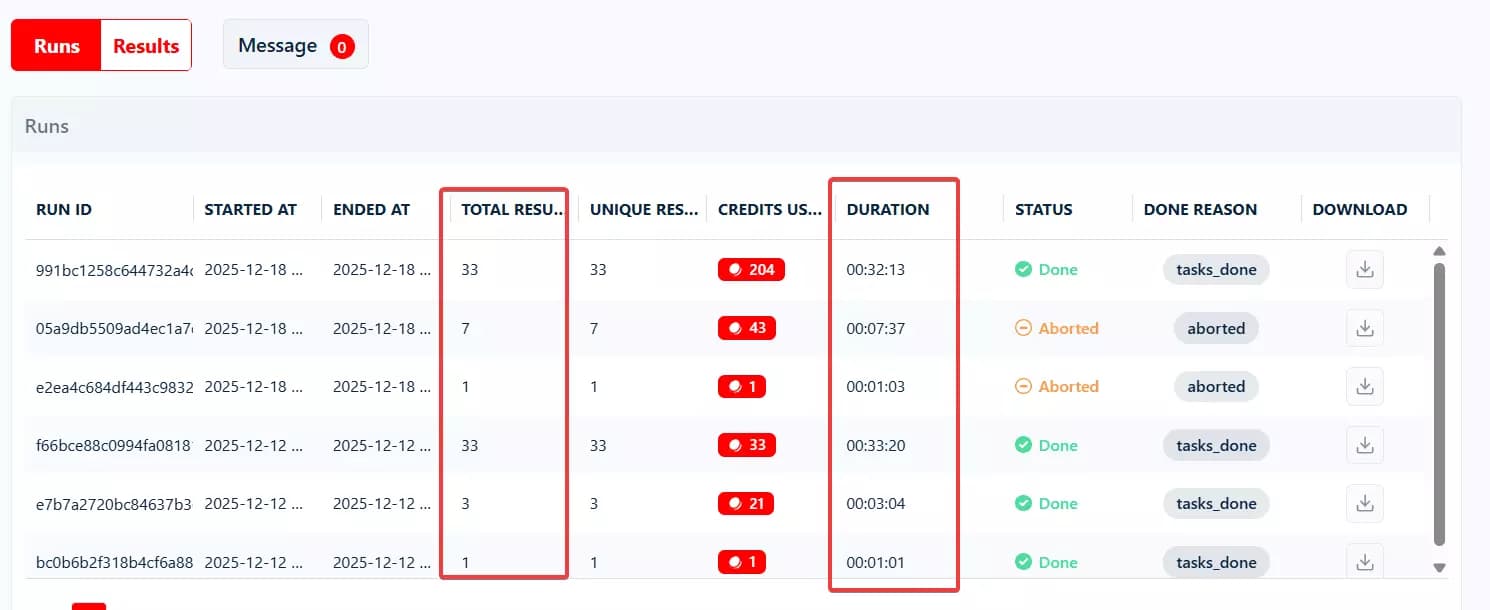Click download icon for run e2ea4c684df443c9832
1490x610 pixels.
(x=1364, y=387)
